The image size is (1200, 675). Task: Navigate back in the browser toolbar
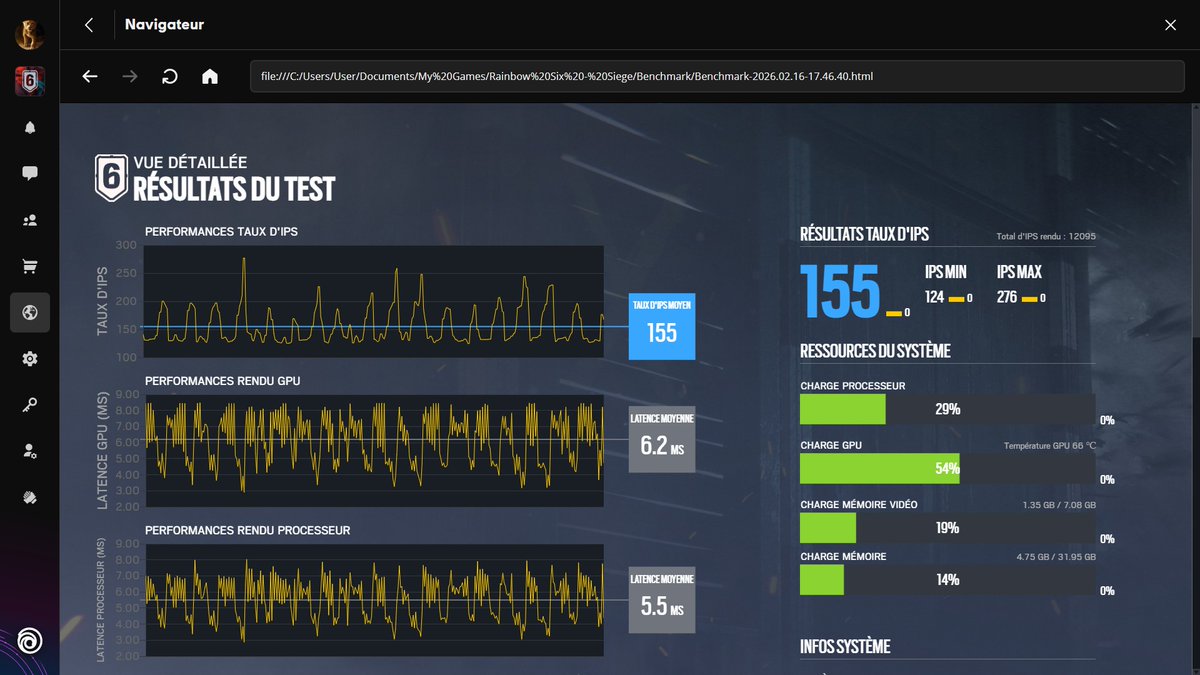point(90,76)
